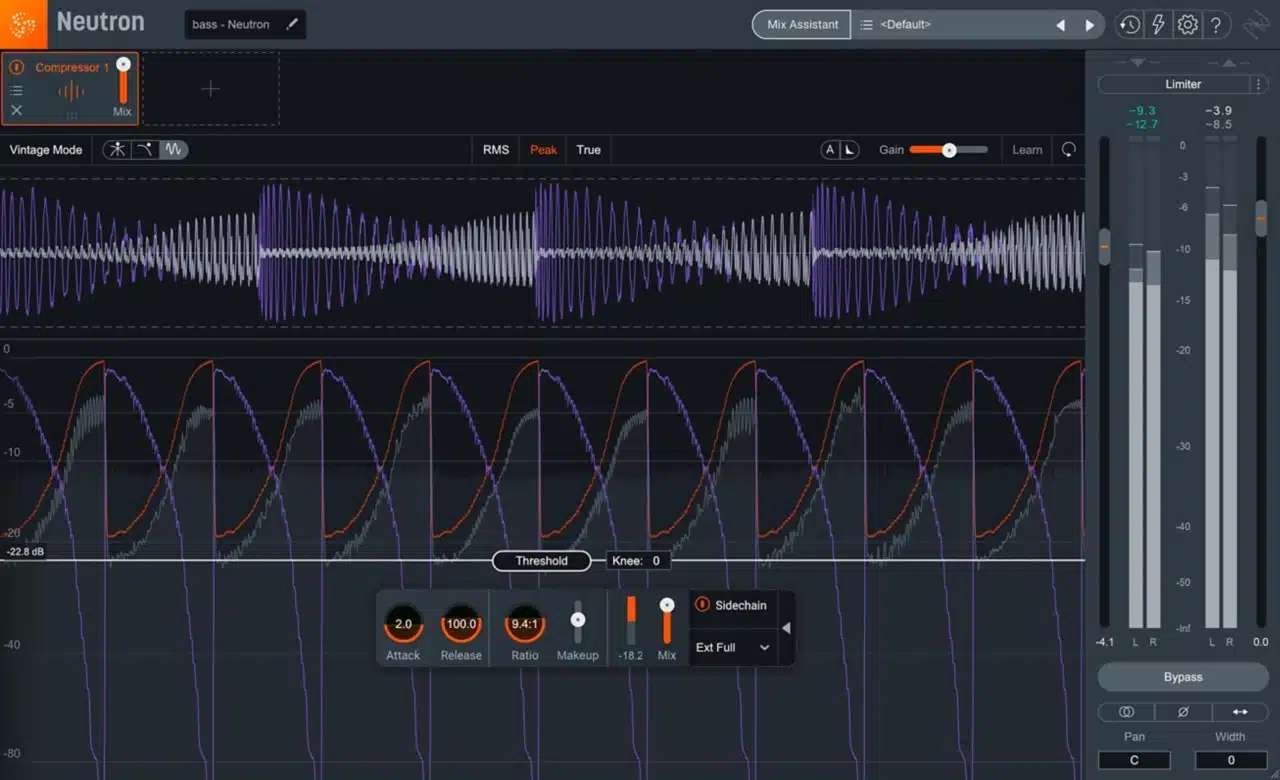1280x780 pixels.
Task: Click the Threshold handle label
Action: pyautogui.click(x=541, y=561)
